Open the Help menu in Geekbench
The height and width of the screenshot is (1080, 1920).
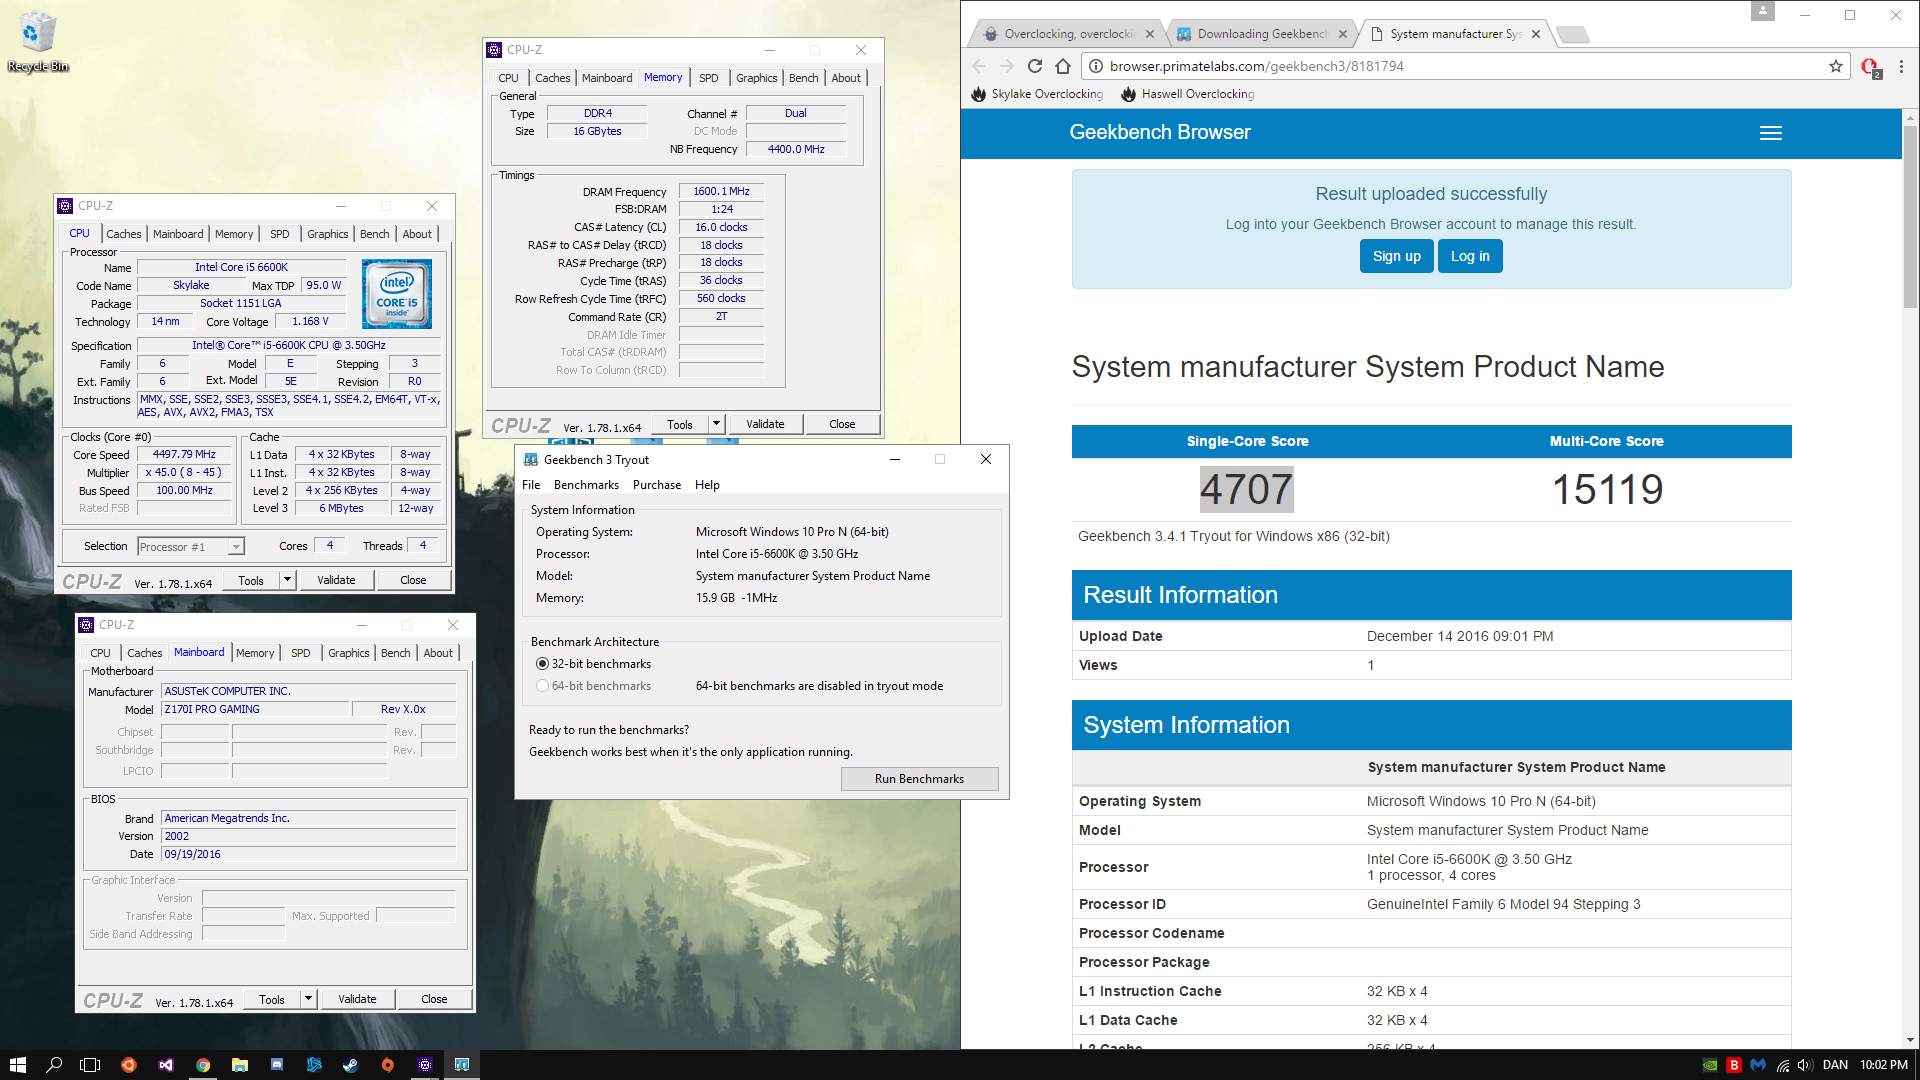[x=708, y=485]
